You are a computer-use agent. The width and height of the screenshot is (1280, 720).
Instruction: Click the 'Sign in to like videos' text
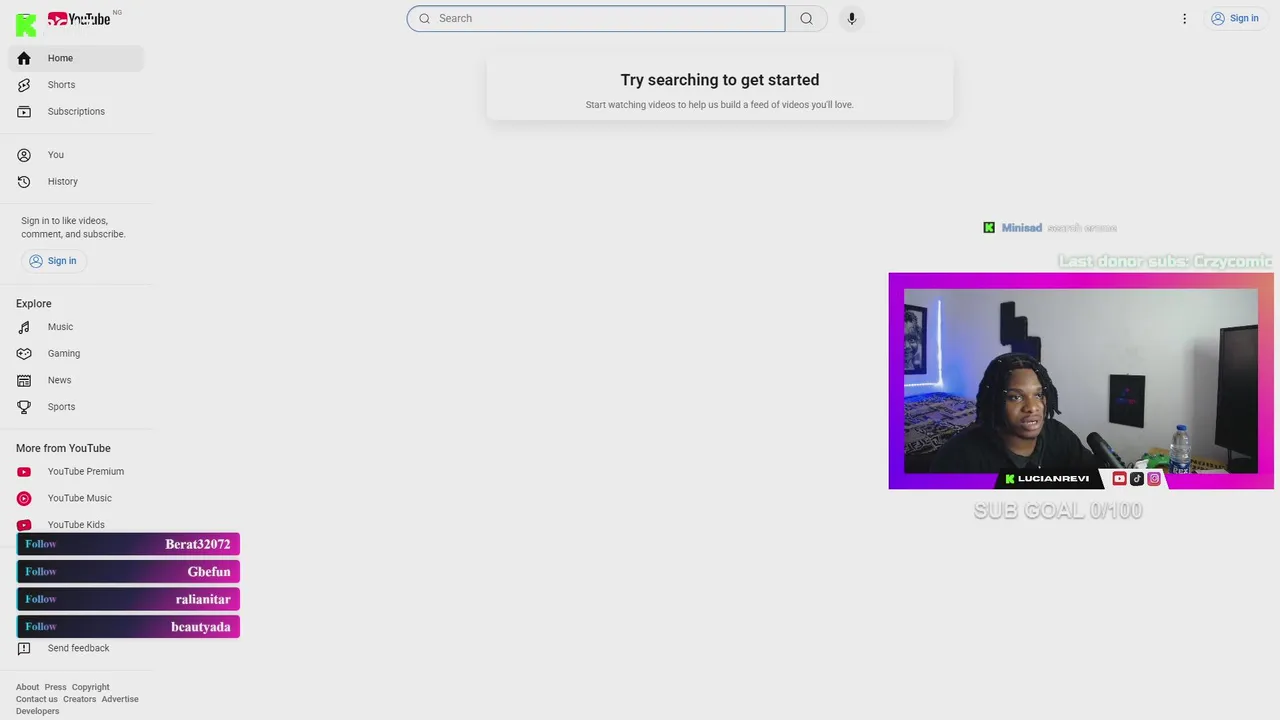pyautogui.click(x=73, y=227)
